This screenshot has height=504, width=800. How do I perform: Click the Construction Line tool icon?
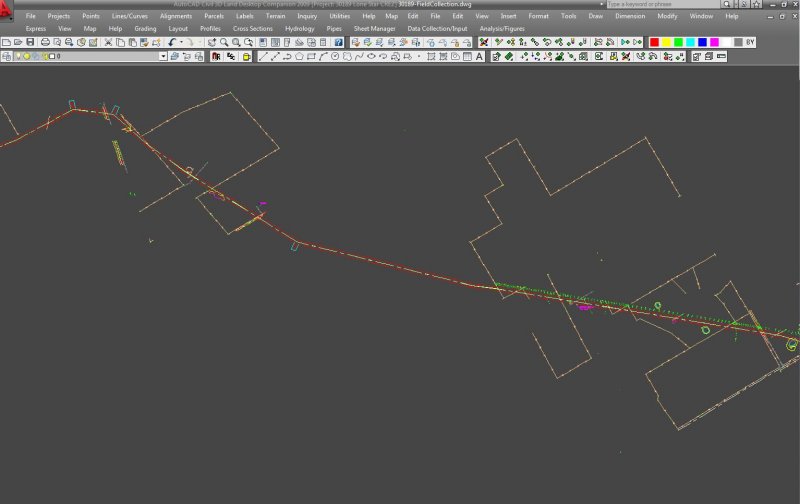point(275,57)
